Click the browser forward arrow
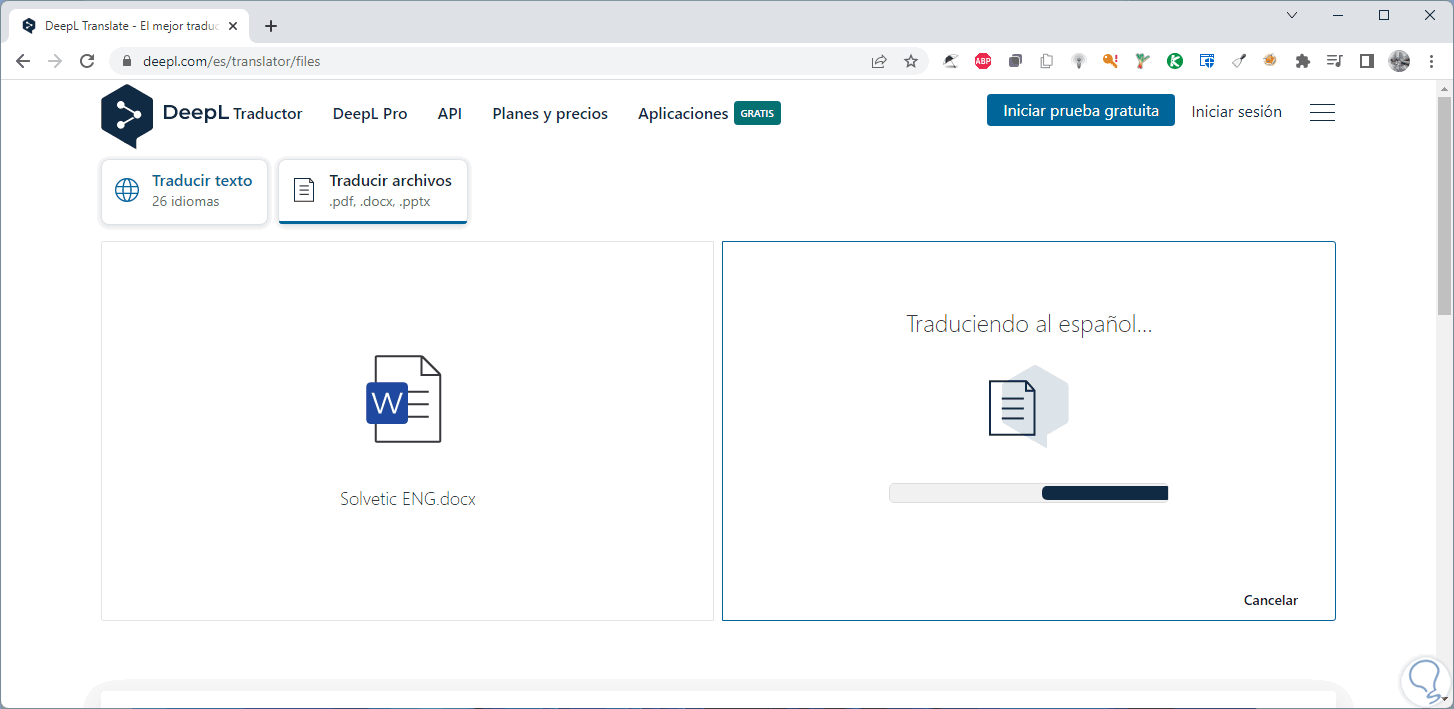The width and height of the screenshot is (1454, 709). (x=55, y=61)
